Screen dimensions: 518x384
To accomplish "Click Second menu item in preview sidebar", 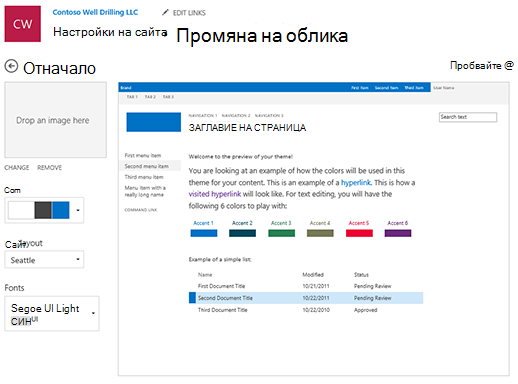I will click(147, 166).
